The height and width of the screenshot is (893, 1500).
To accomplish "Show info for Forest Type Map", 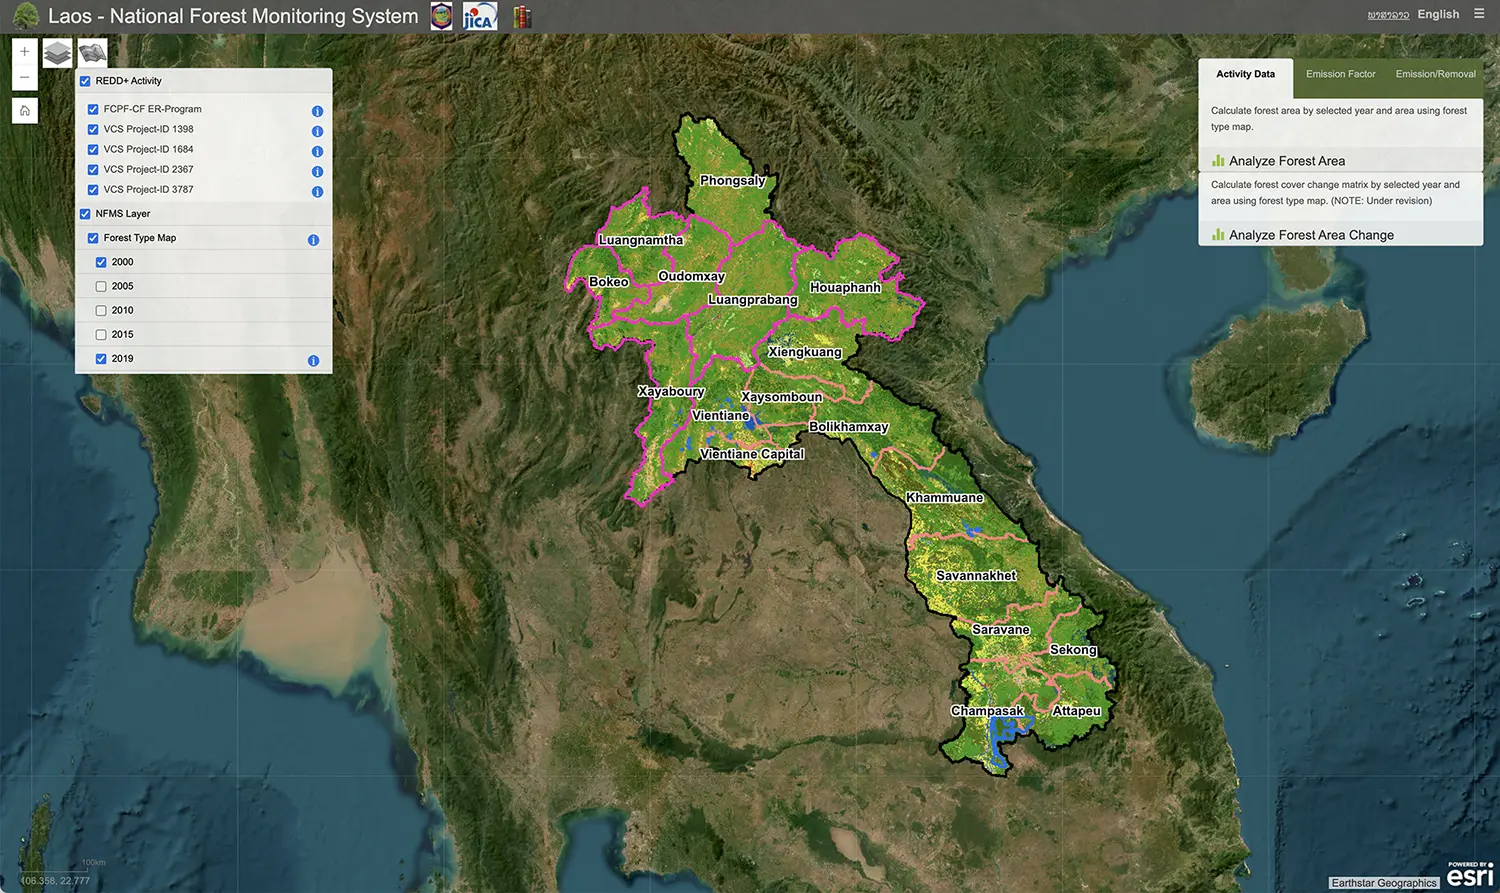I will (313, 240).
